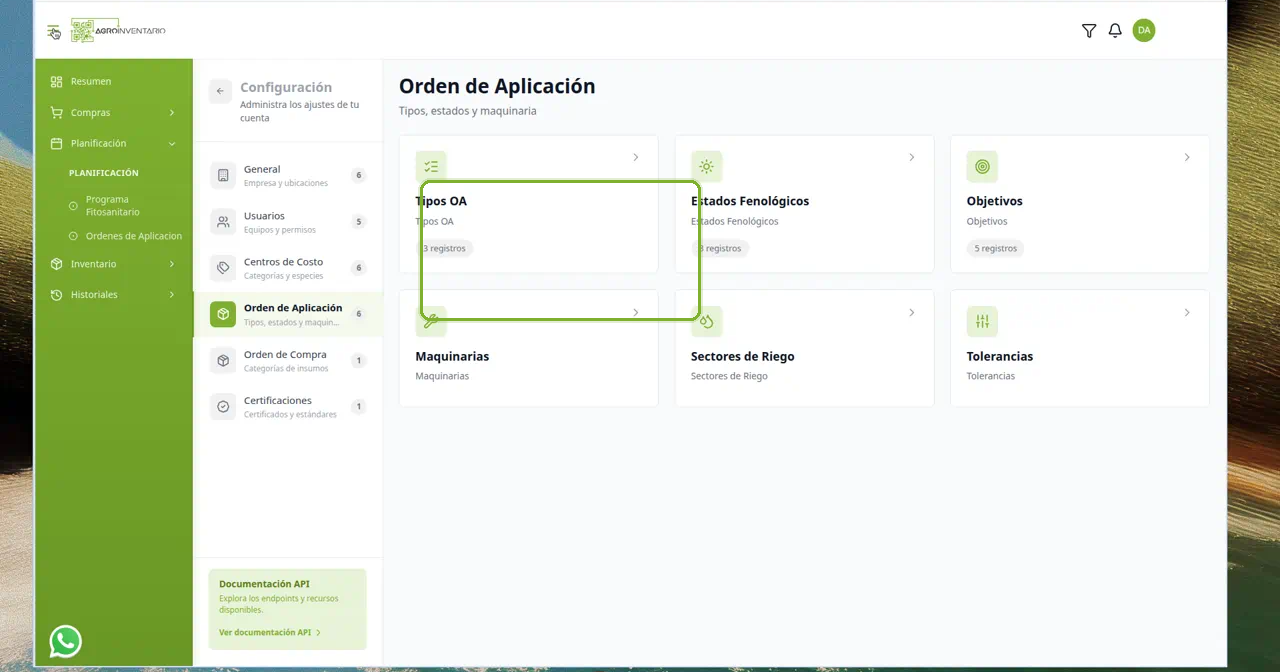
Task: Select Orden de Aplicación section
Action: coord(288,314)
